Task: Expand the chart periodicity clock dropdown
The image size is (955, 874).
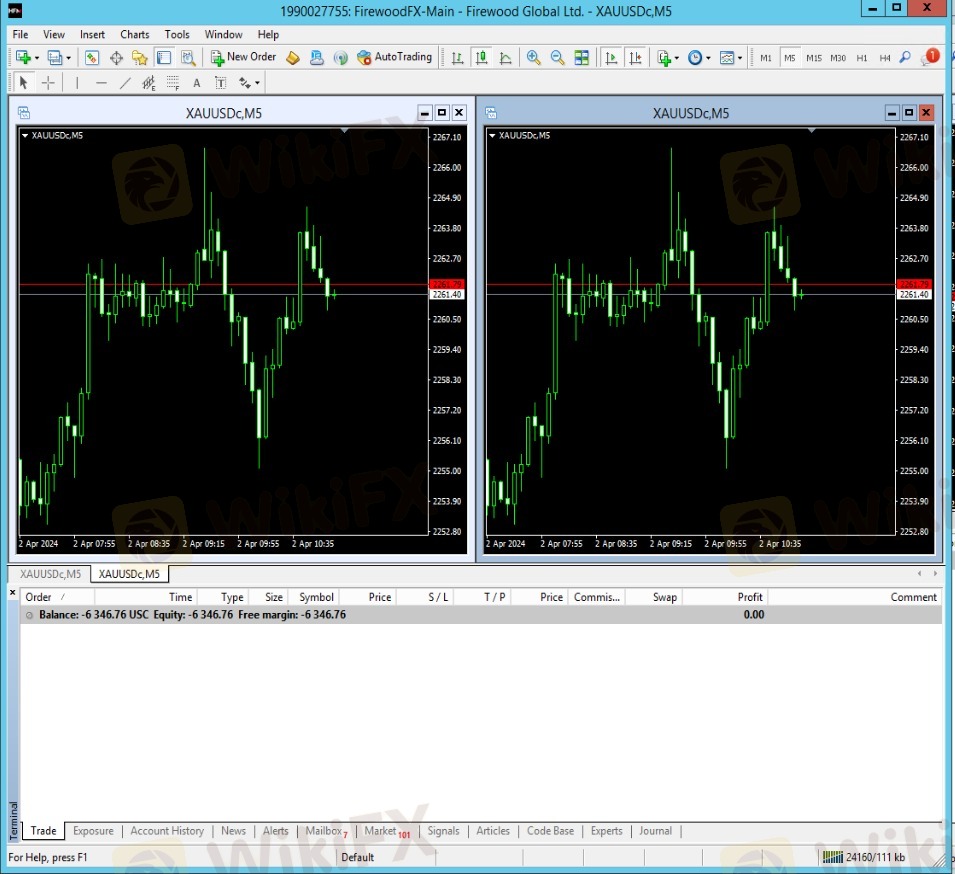Action: click(x=709, y=58)
